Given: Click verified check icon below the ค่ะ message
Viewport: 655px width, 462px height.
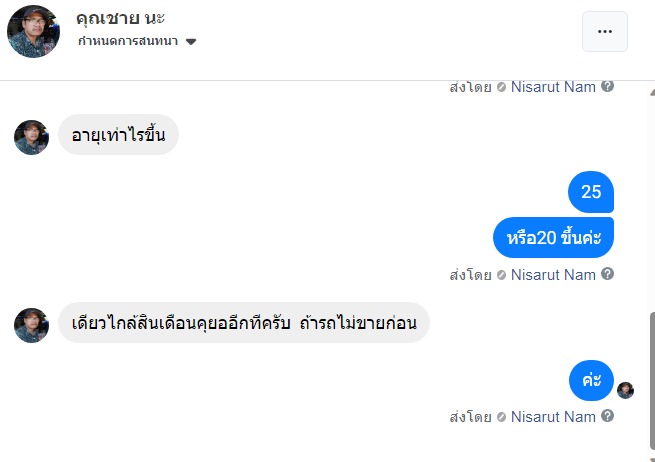Looking at the screenshot, I should point(501,417).
